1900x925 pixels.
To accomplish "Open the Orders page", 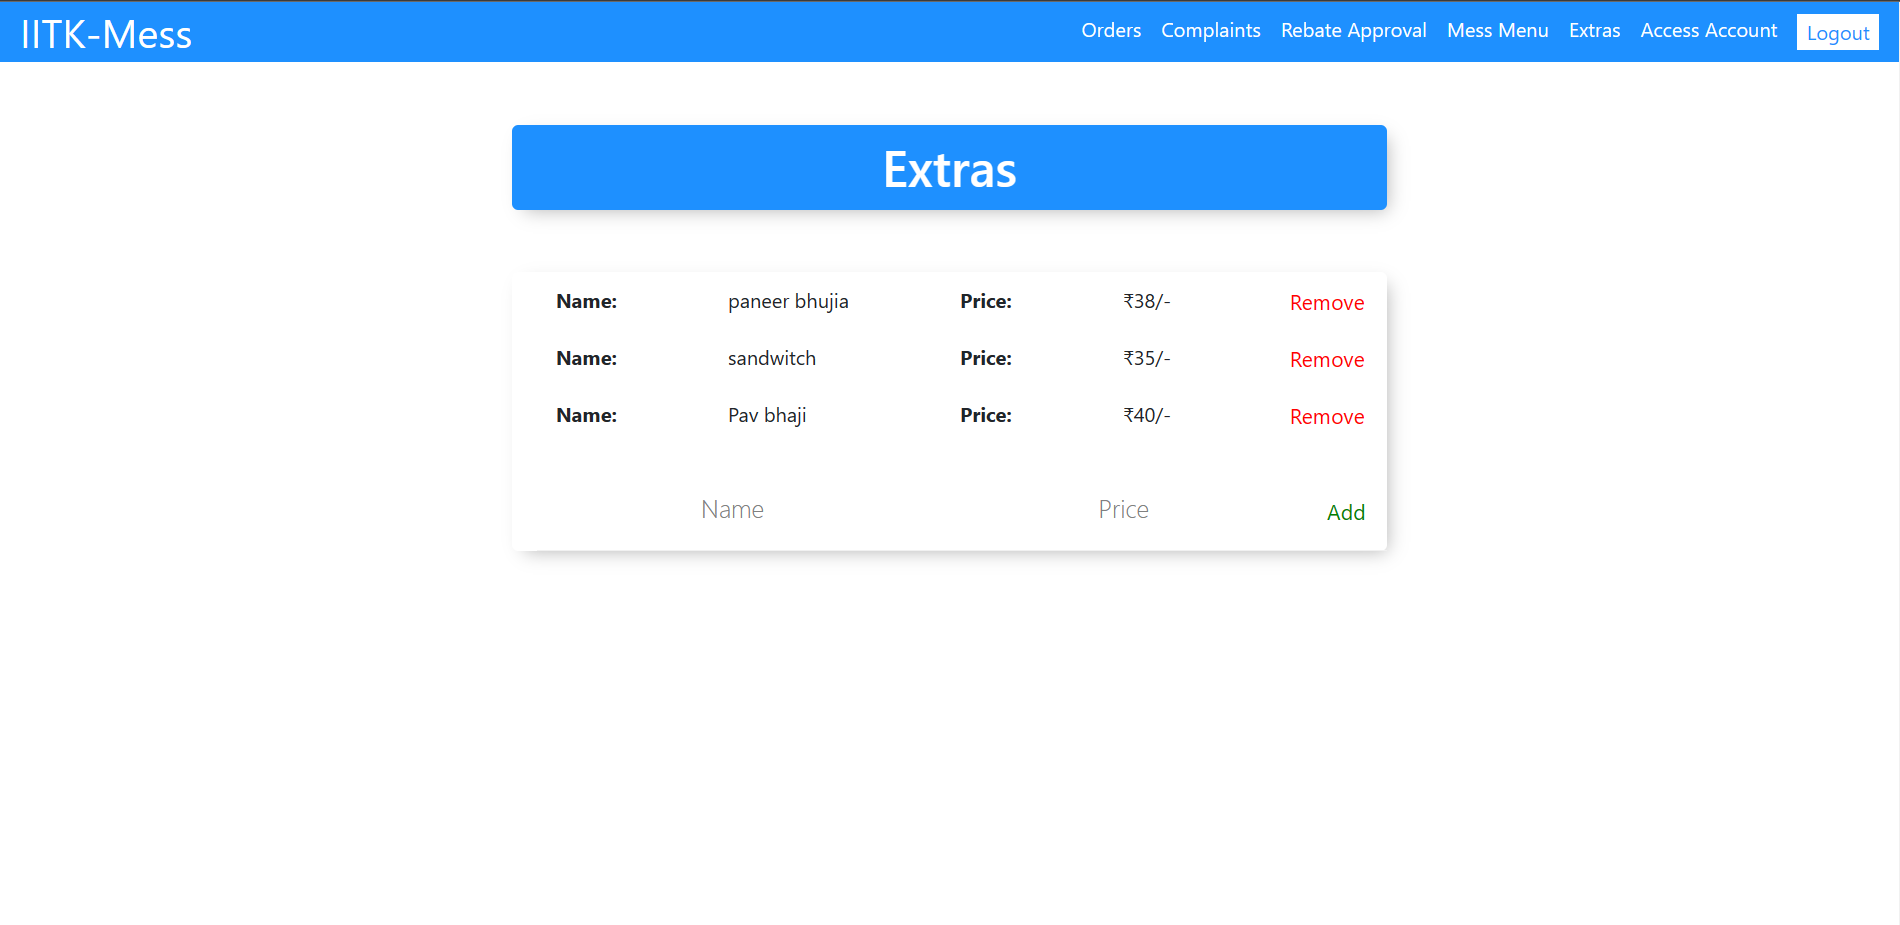I will pyautogui.click(x=1111, y=31).
